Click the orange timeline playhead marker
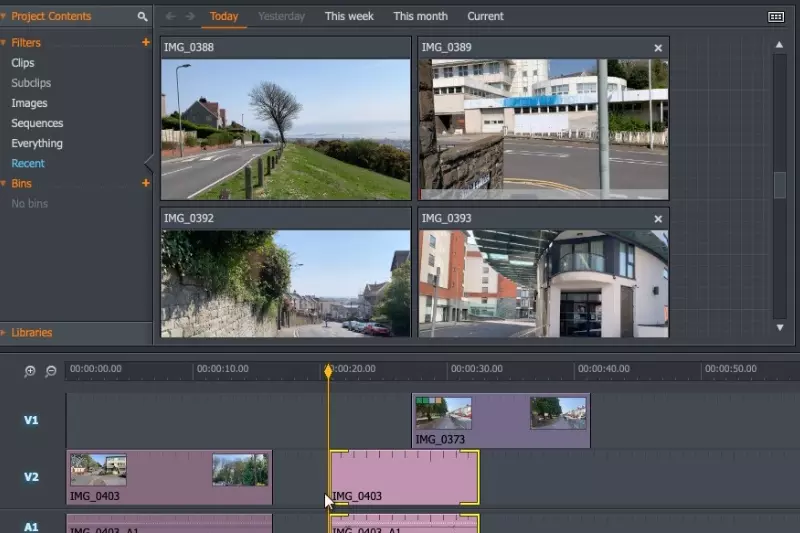800x533 pixels. (x=328, y=371)
